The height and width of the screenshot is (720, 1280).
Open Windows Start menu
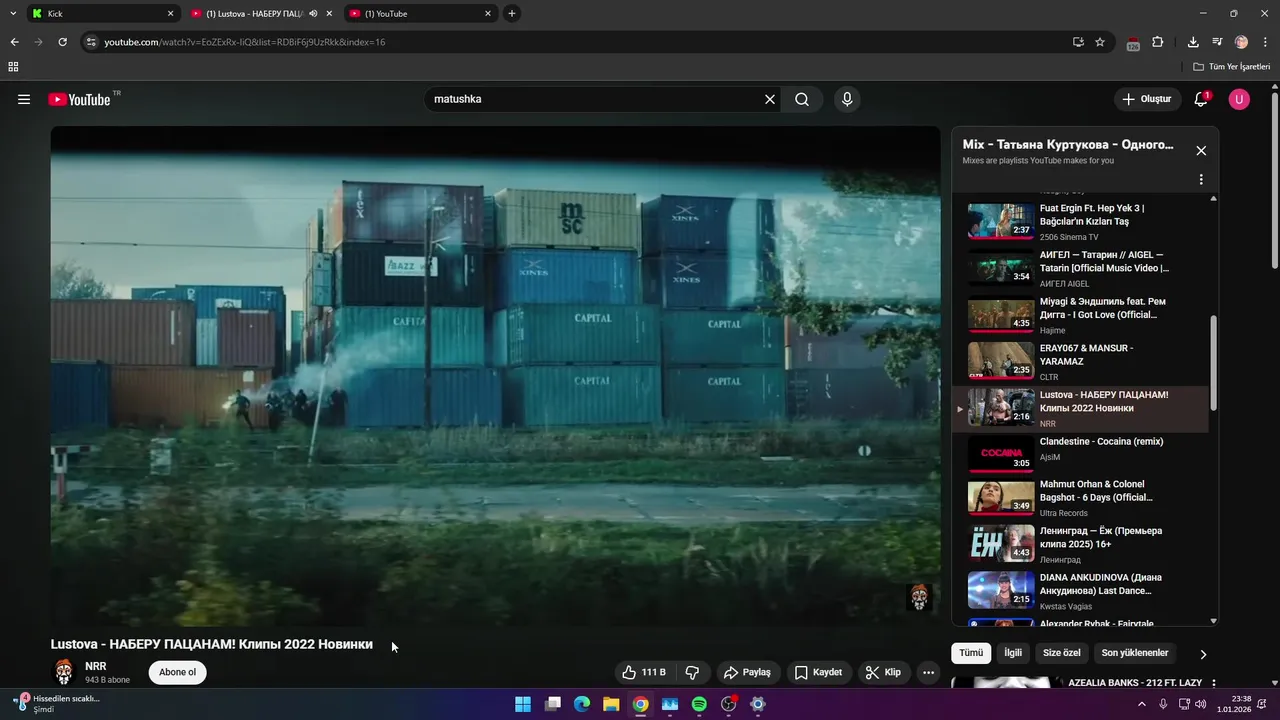523,704
